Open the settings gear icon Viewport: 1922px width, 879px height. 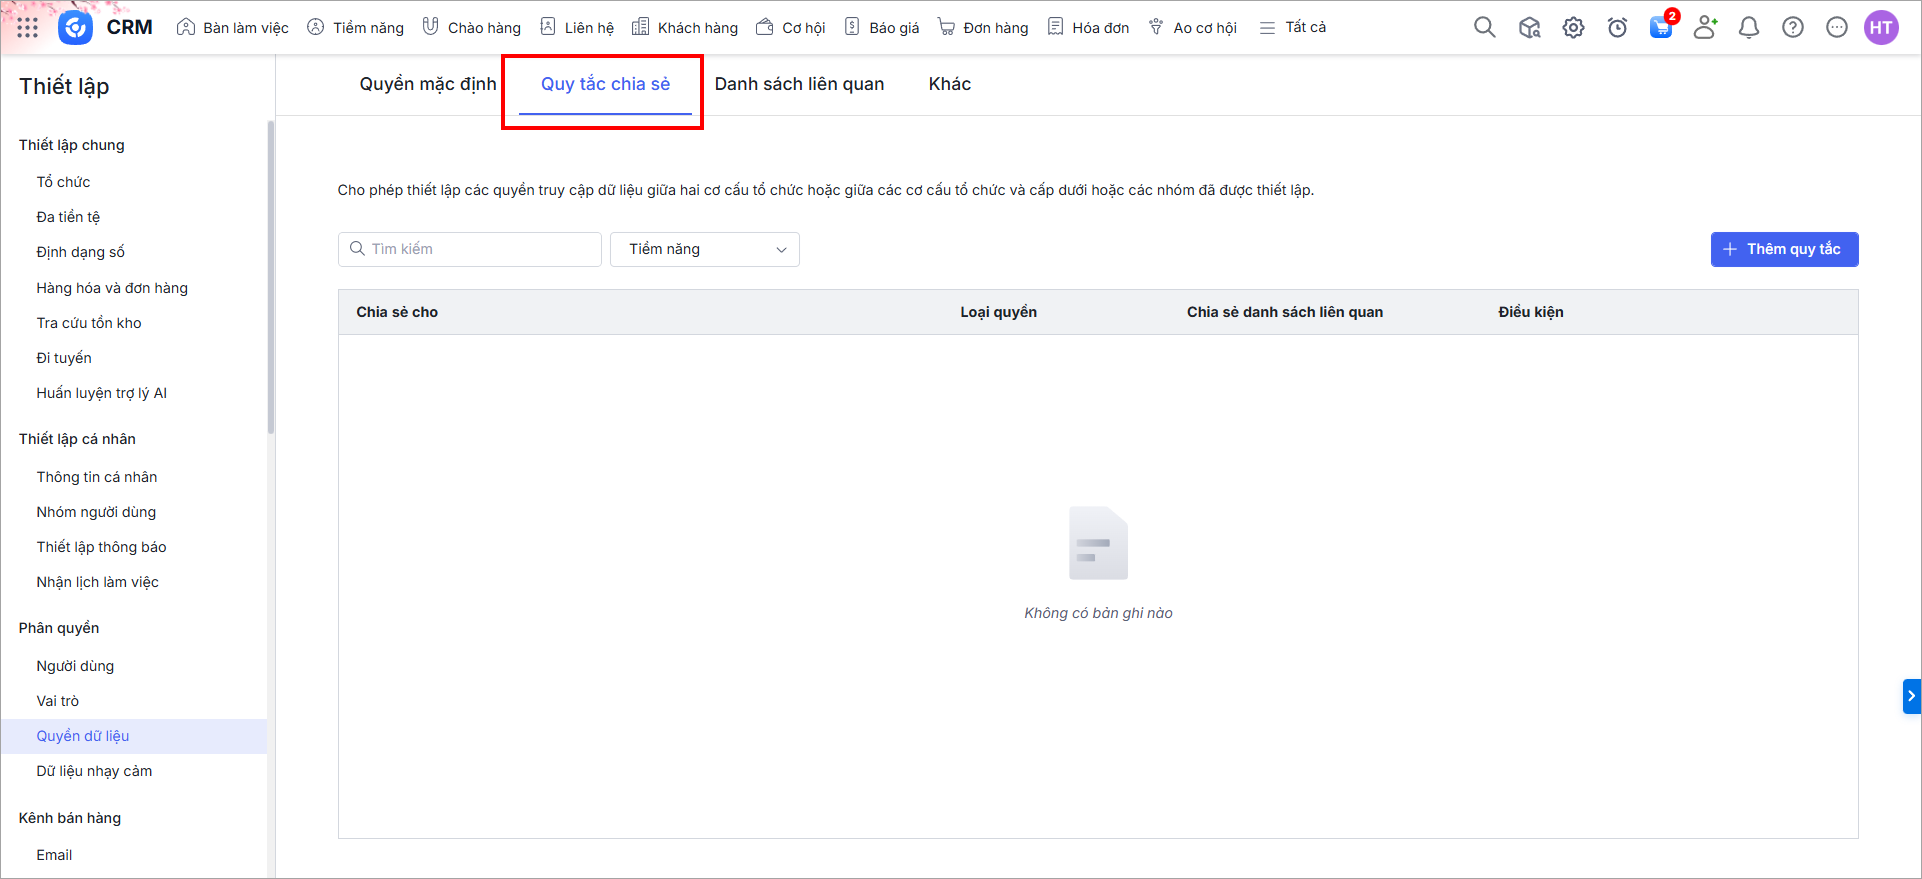[1573, 28]
